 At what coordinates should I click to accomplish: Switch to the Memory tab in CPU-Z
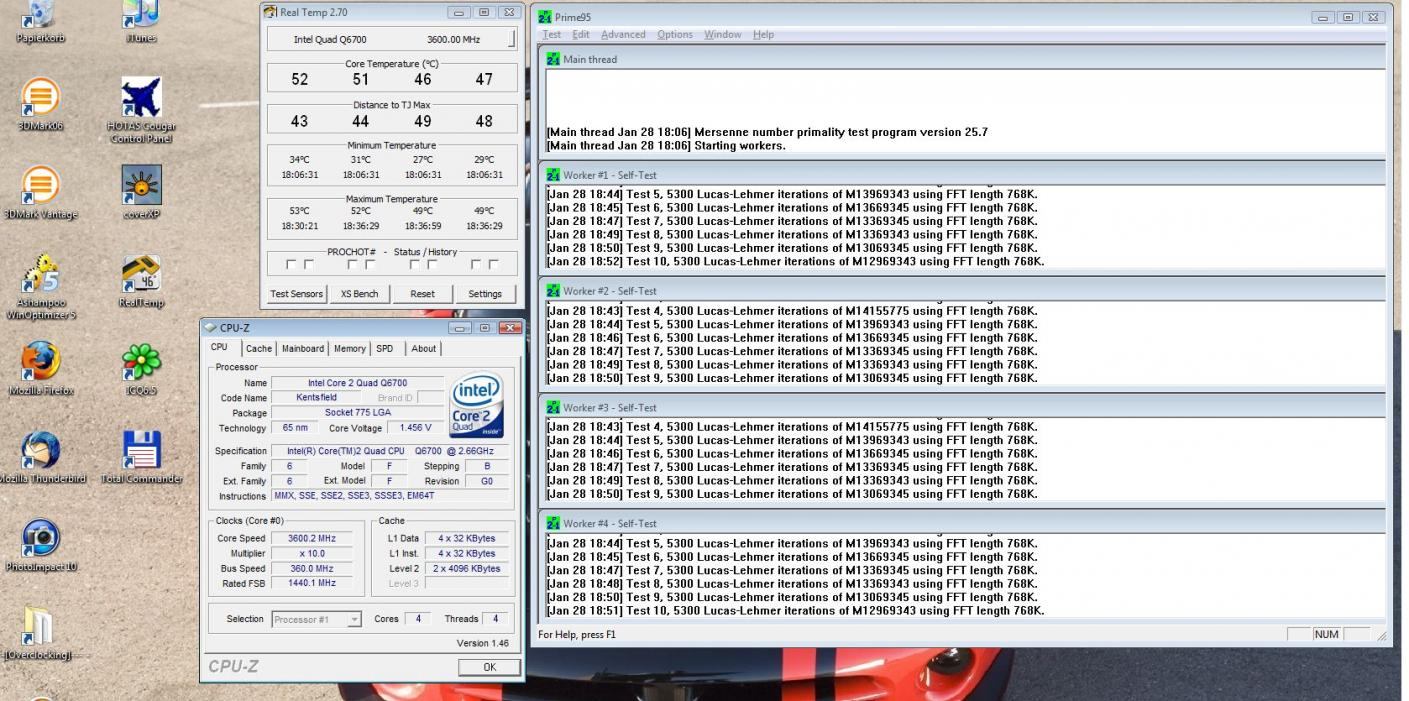(349, 349)
